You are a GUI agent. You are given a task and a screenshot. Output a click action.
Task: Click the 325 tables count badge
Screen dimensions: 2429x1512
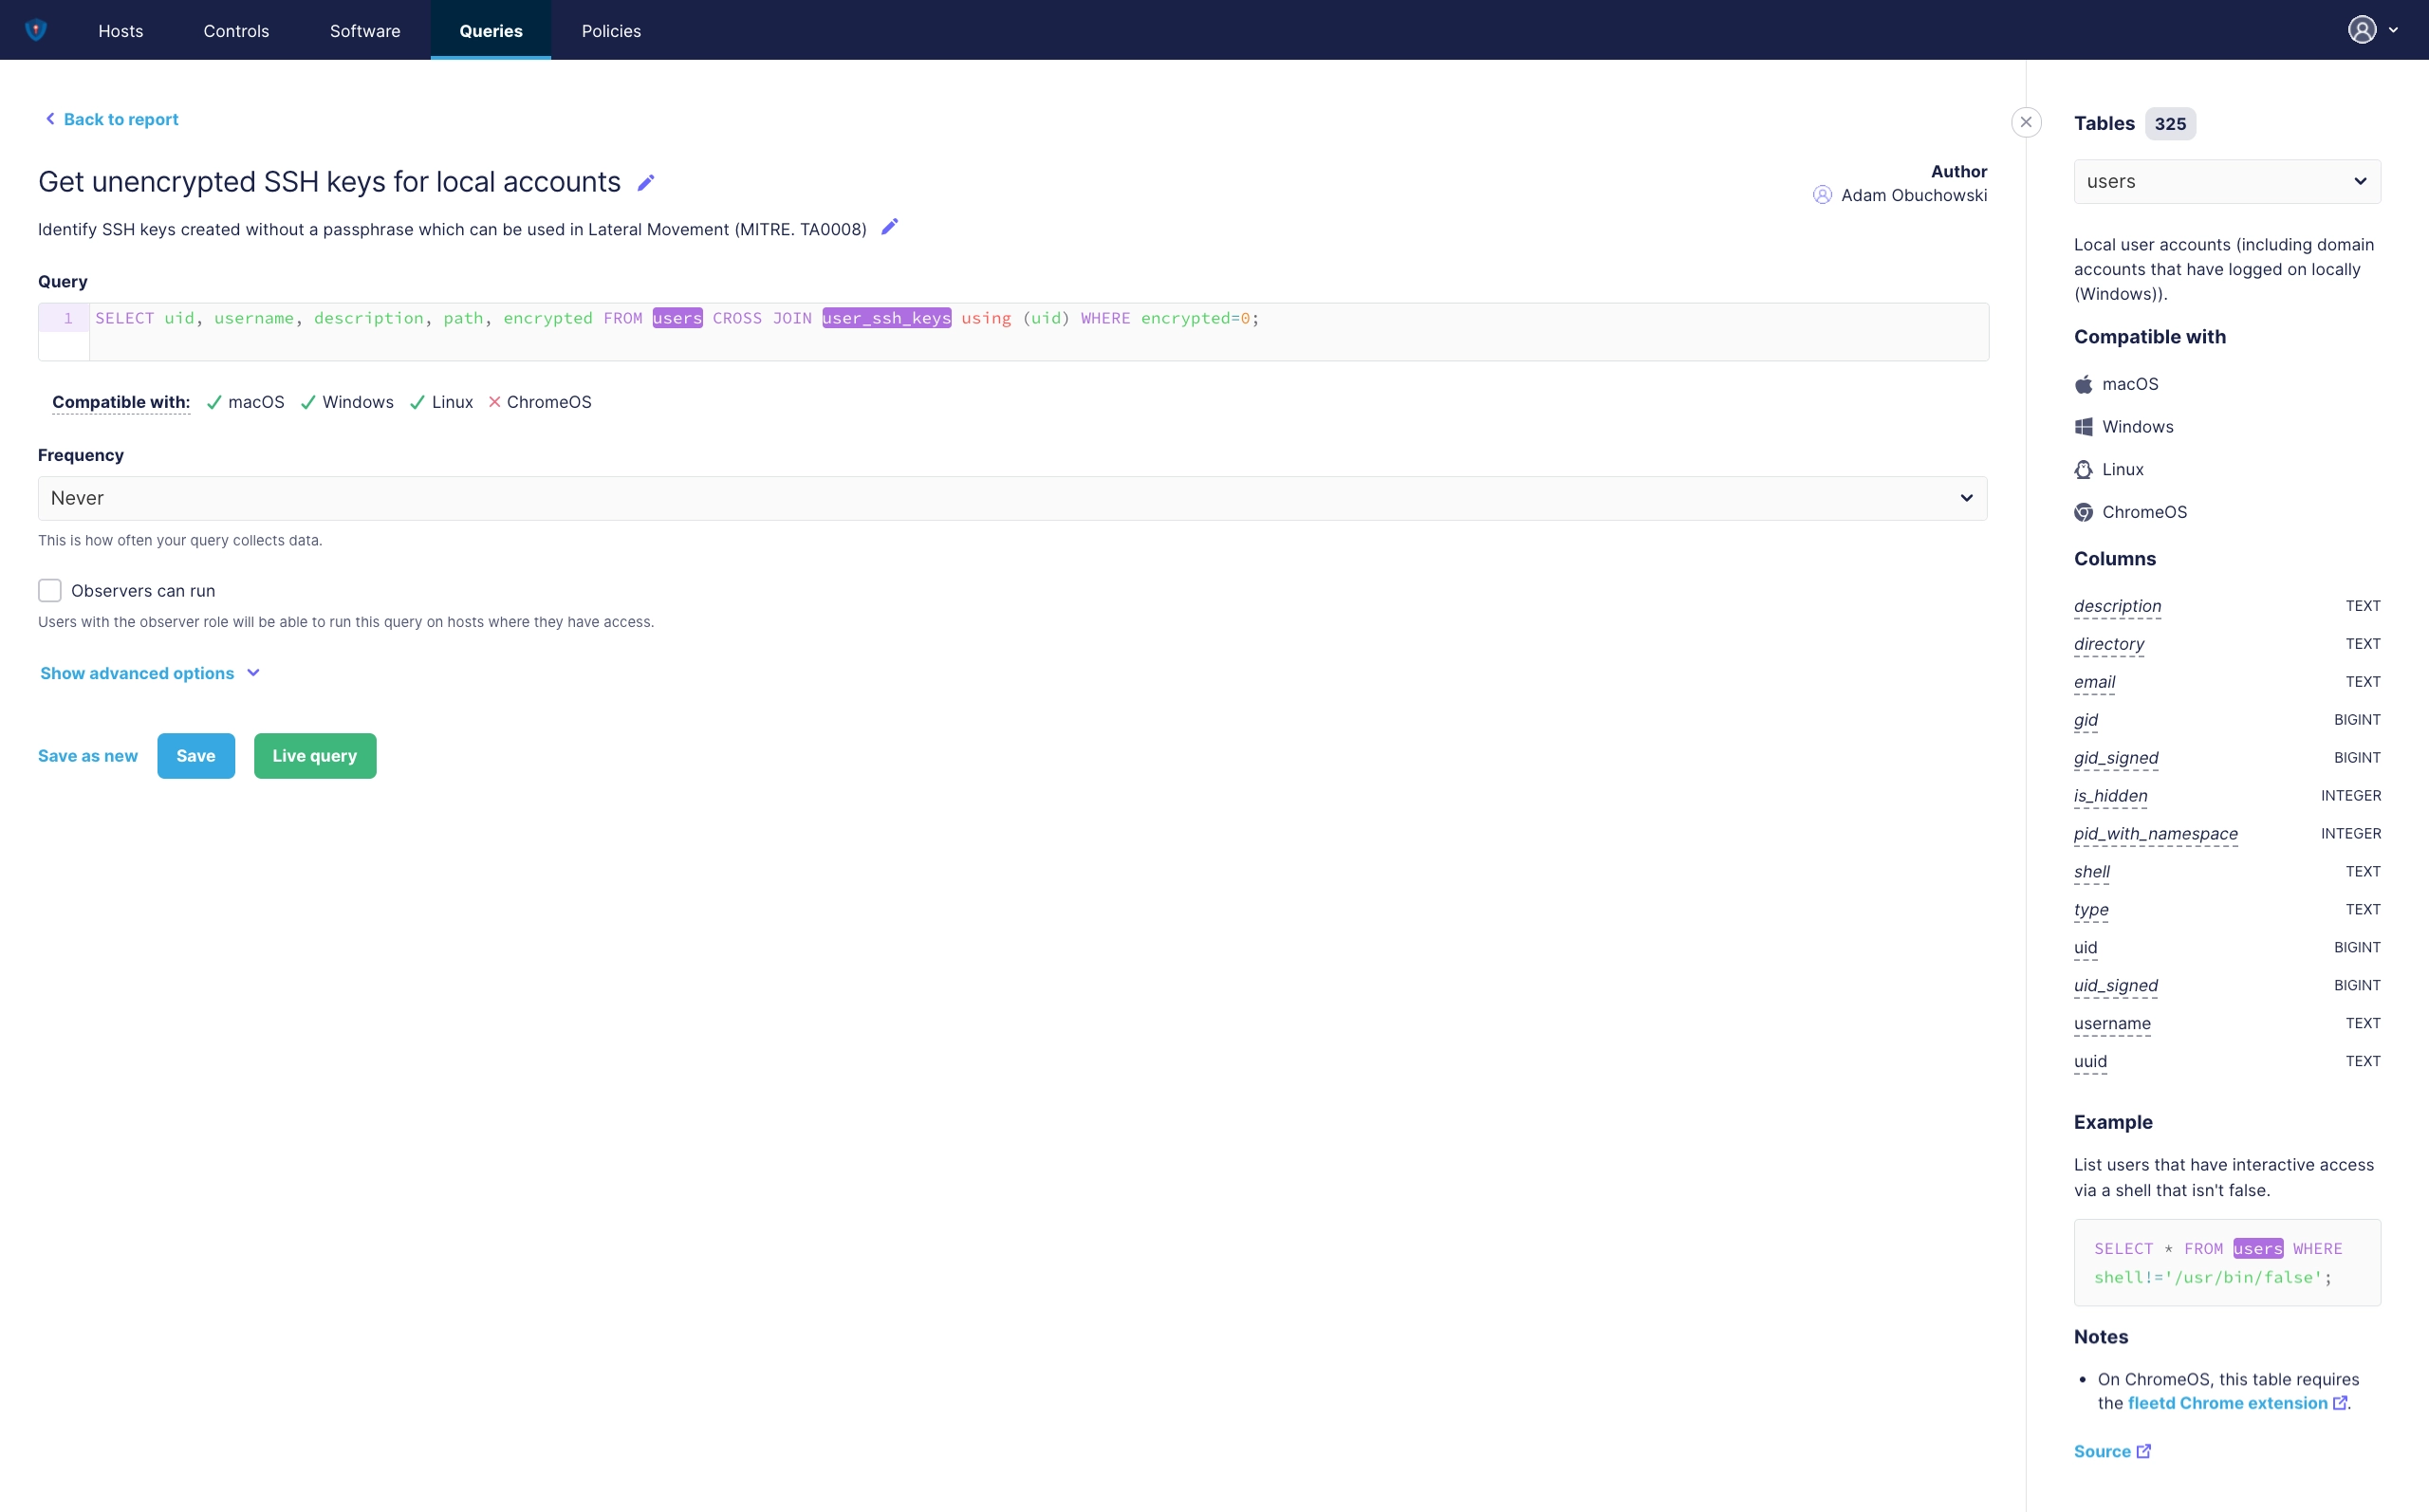point(2169,124)
